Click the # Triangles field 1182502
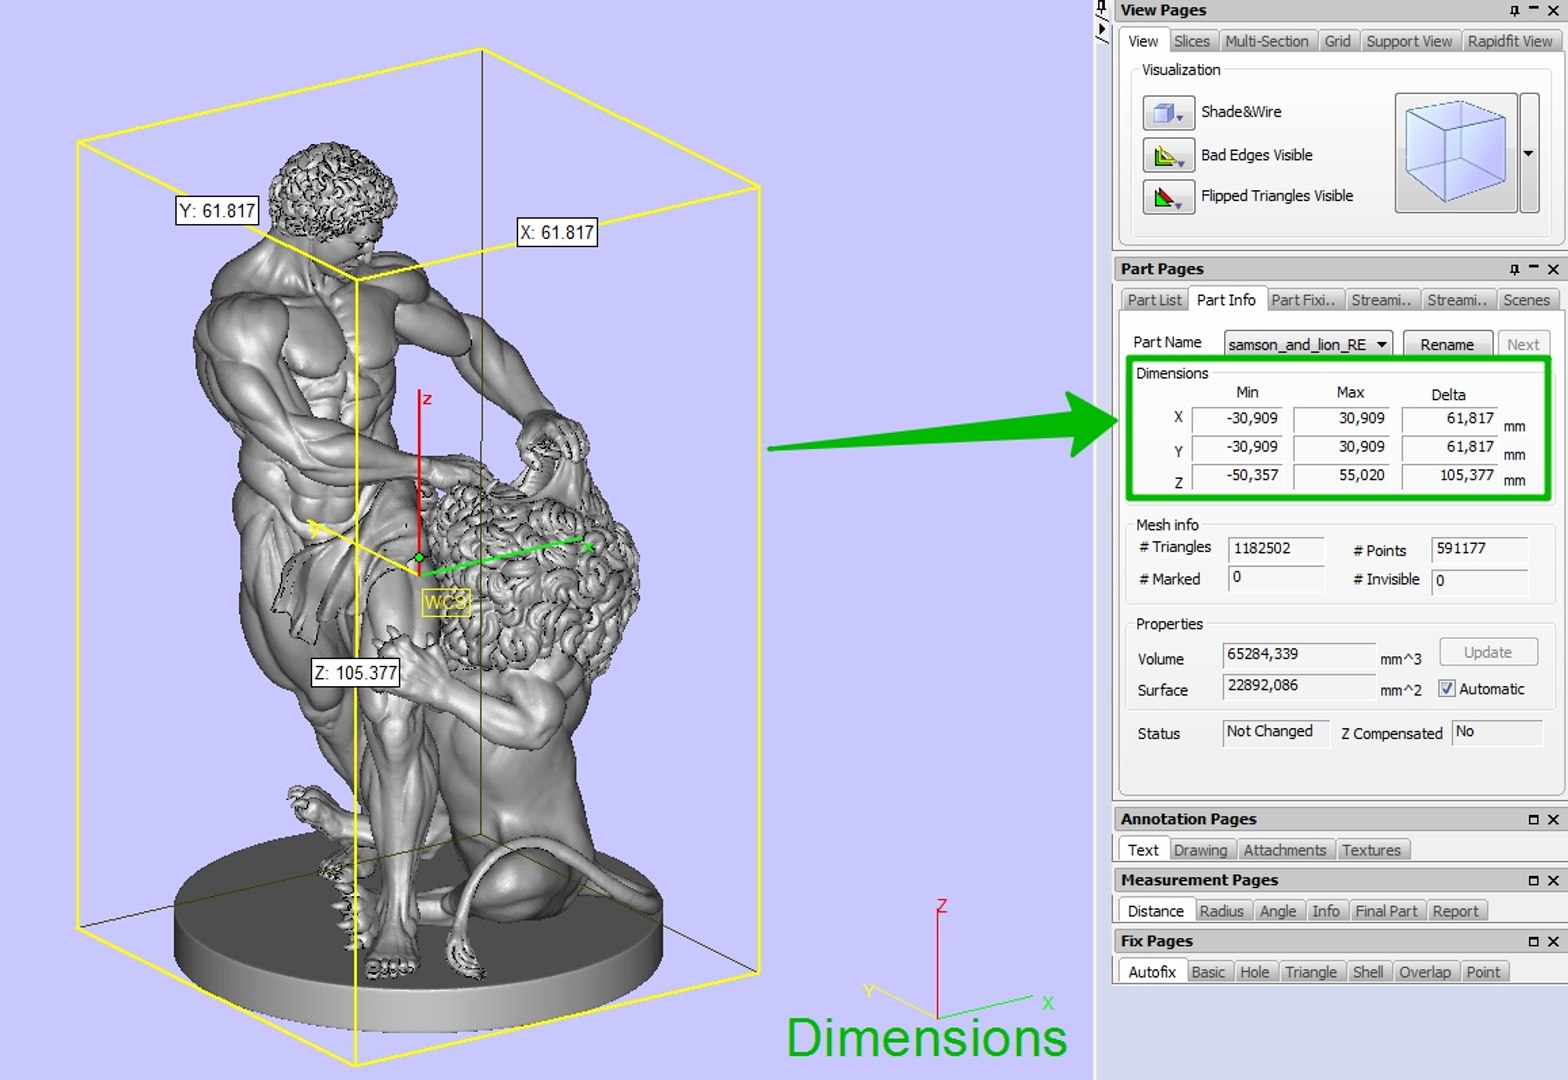The image size is (1568, 1080). click(x=1276, y=549)
